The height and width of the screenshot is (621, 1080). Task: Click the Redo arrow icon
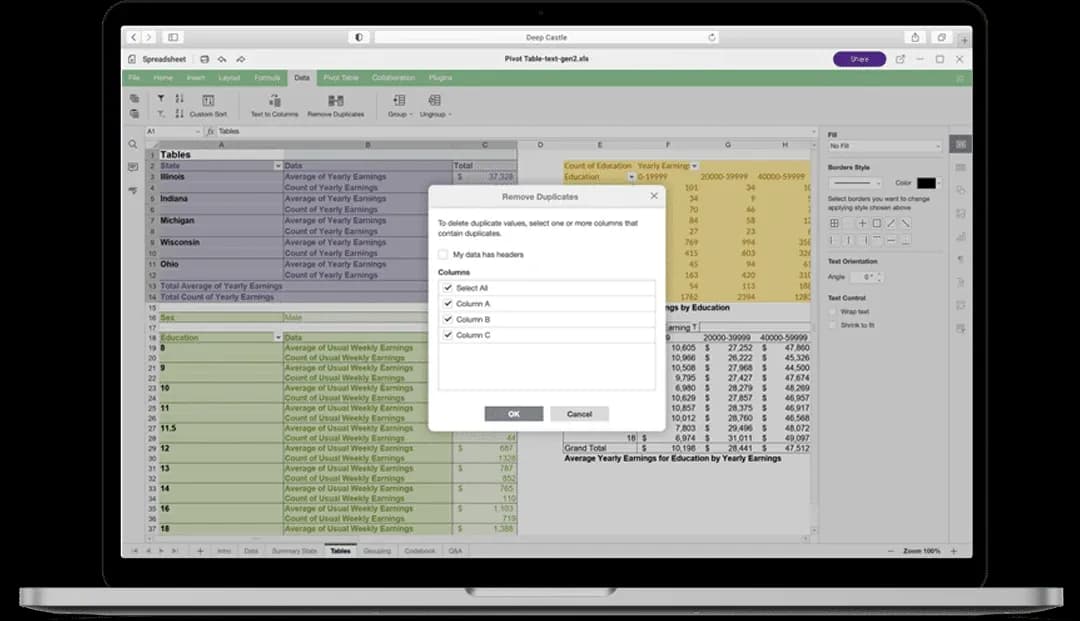(x=240, y=59)
